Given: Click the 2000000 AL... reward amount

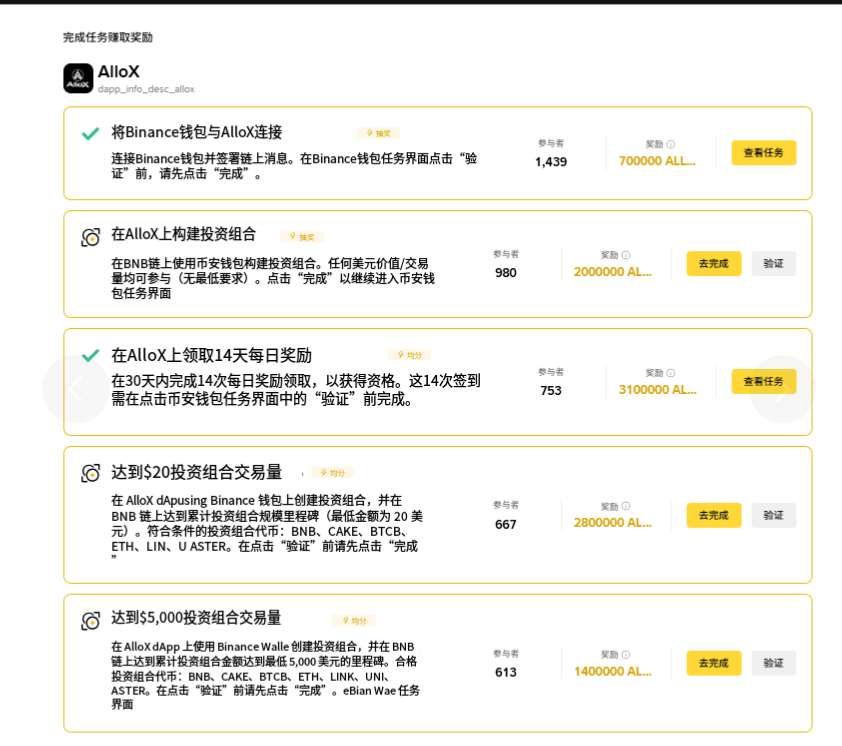Looking at the screenshot, I should tap(613, 272).
